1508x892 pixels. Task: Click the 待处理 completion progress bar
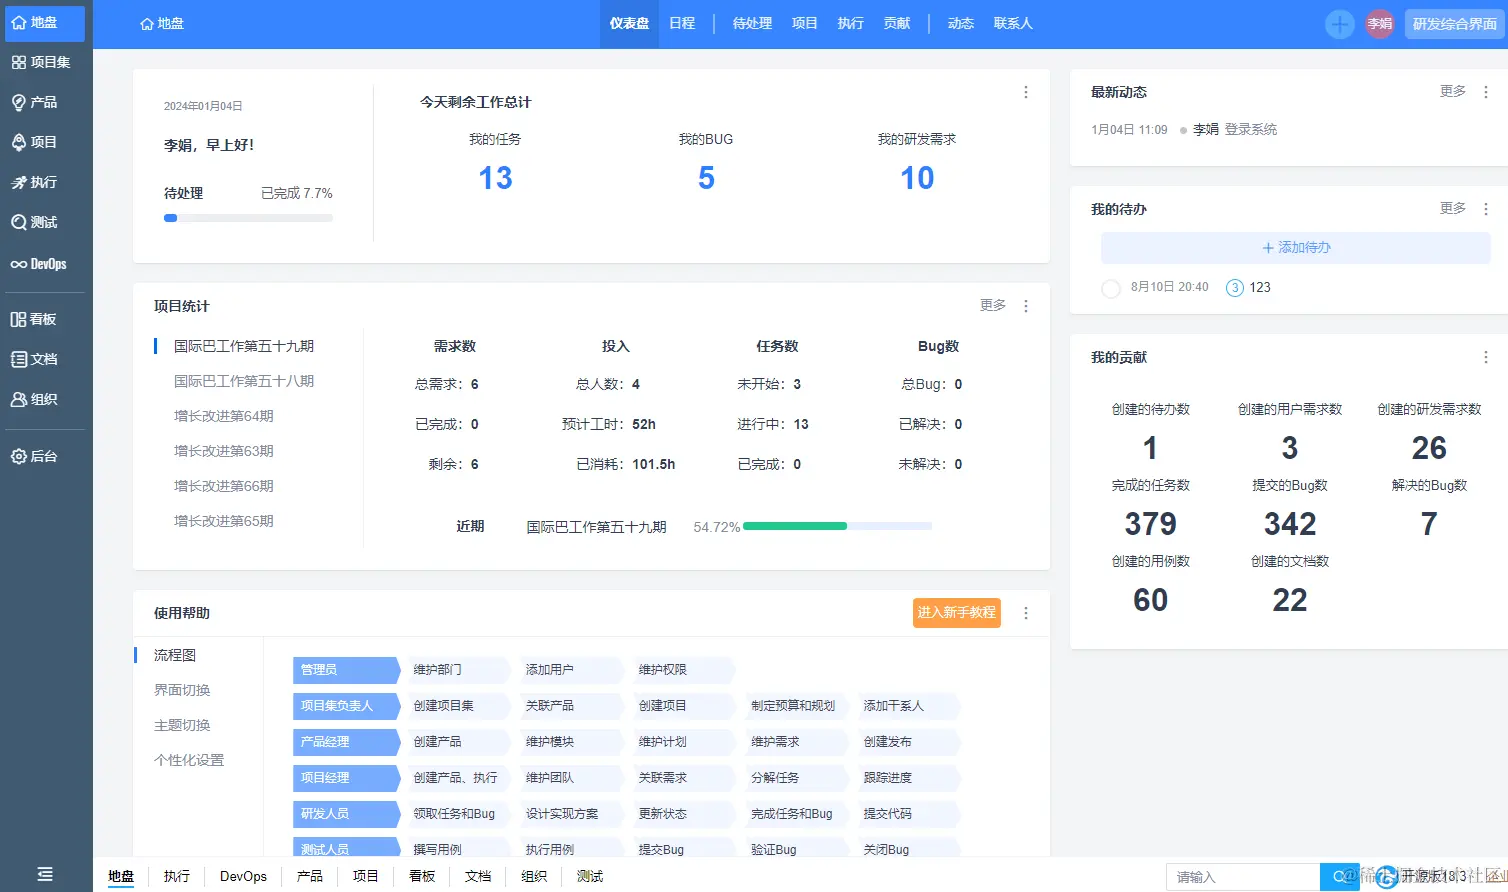click(x=248, y=218)
